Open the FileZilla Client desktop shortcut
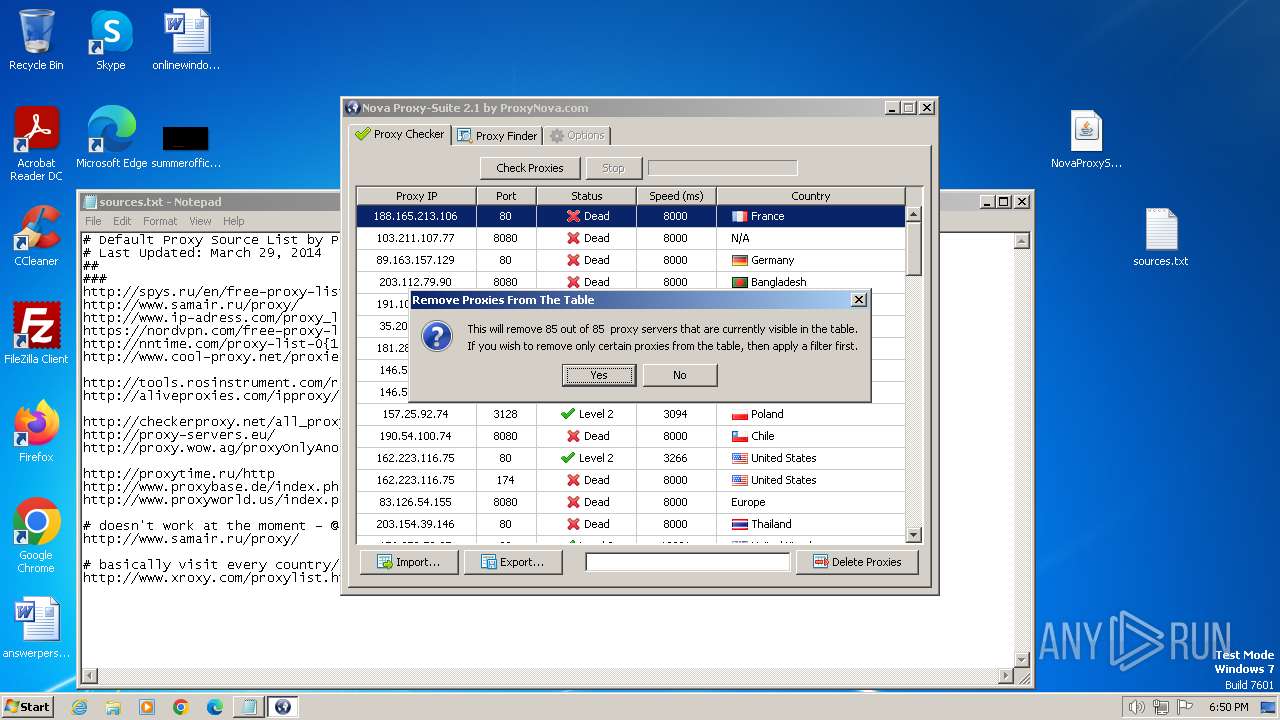1280x720 pixels. pos(36,334)
